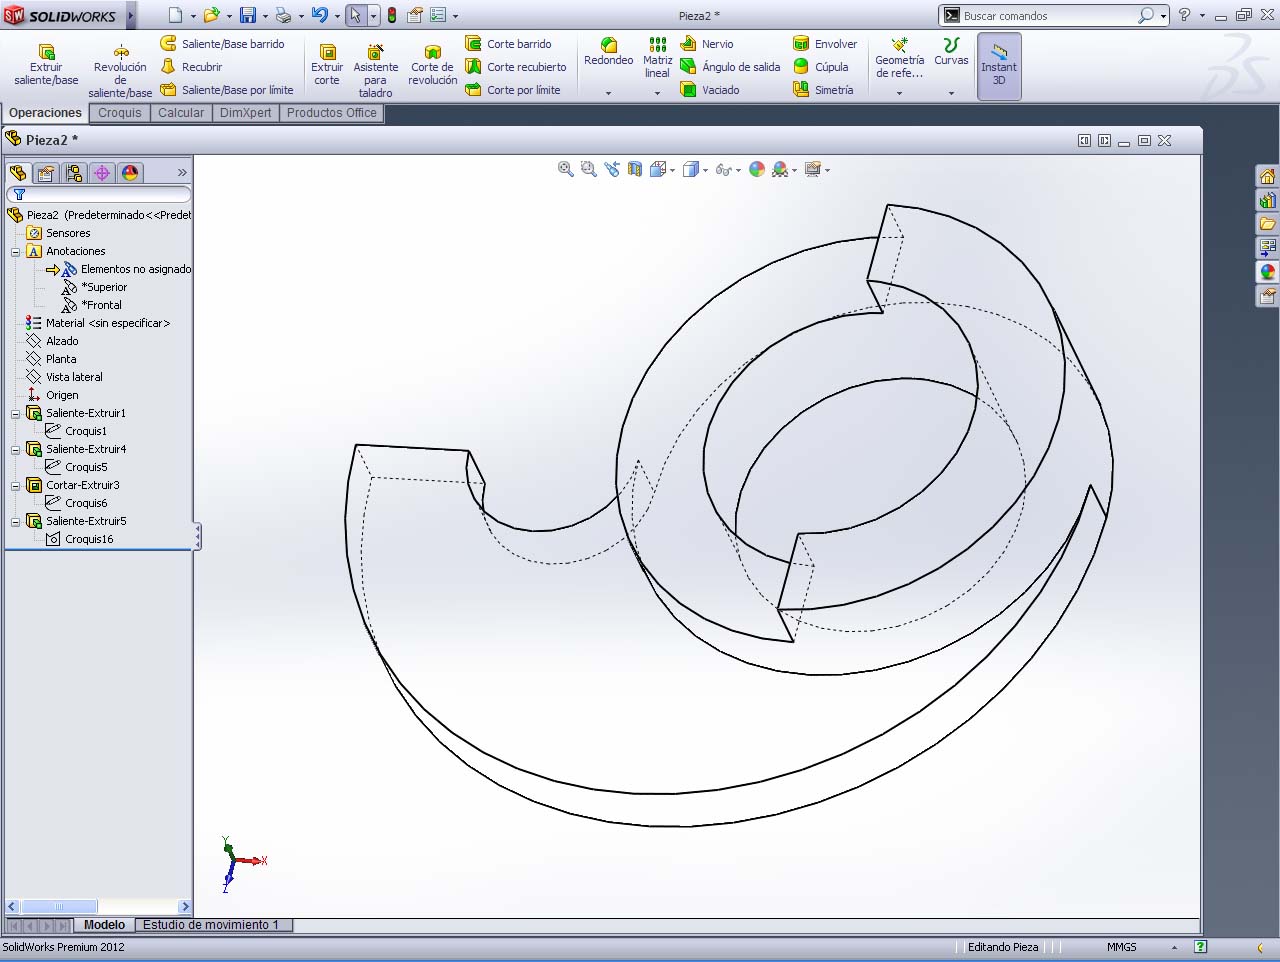
Task: Select the Planta plane item
Action: 51,359
